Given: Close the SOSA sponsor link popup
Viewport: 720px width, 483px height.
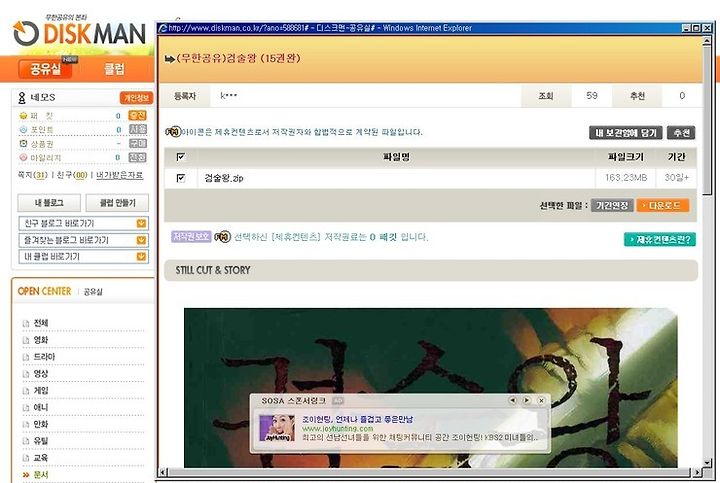Looking at the screenshot, I should coord(541,400).
